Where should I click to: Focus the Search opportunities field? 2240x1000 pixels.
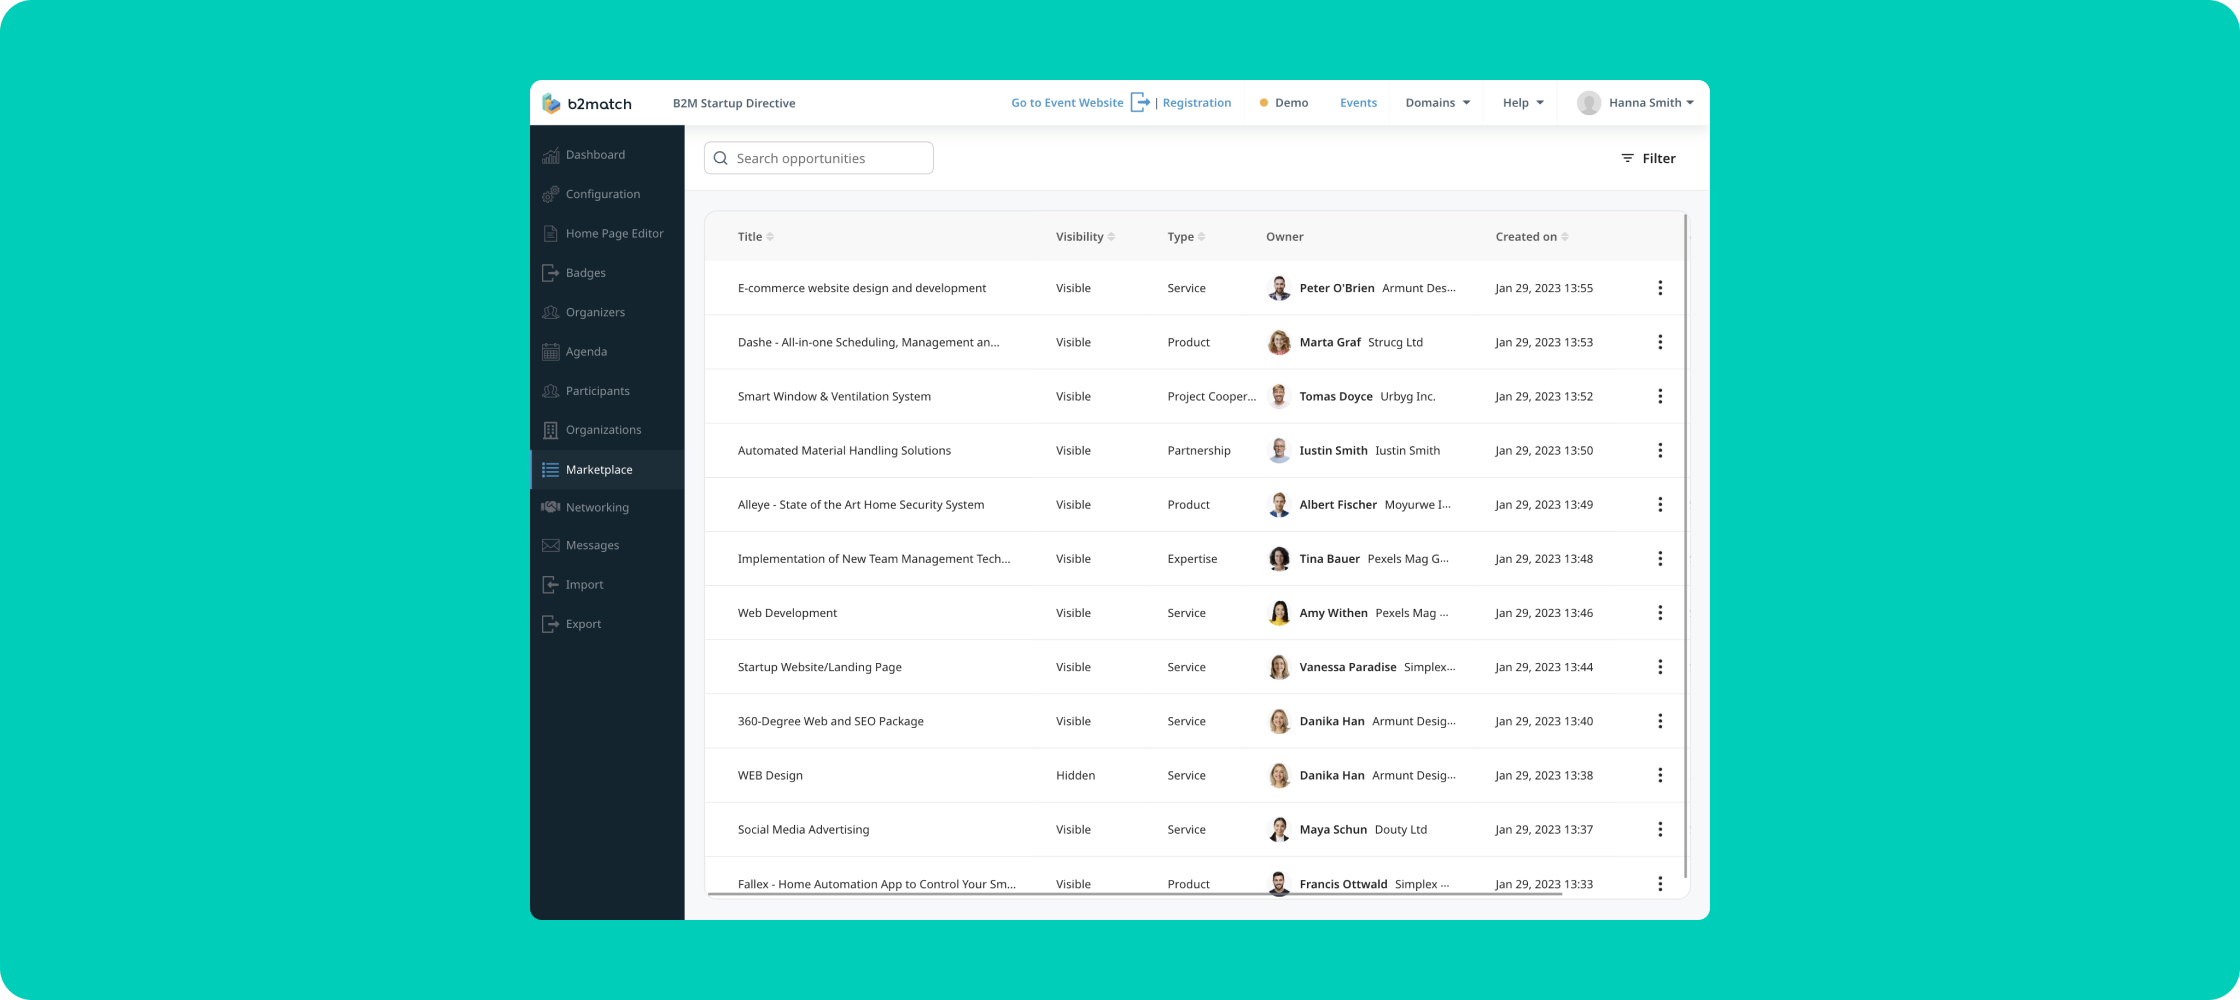pos(819,158)
